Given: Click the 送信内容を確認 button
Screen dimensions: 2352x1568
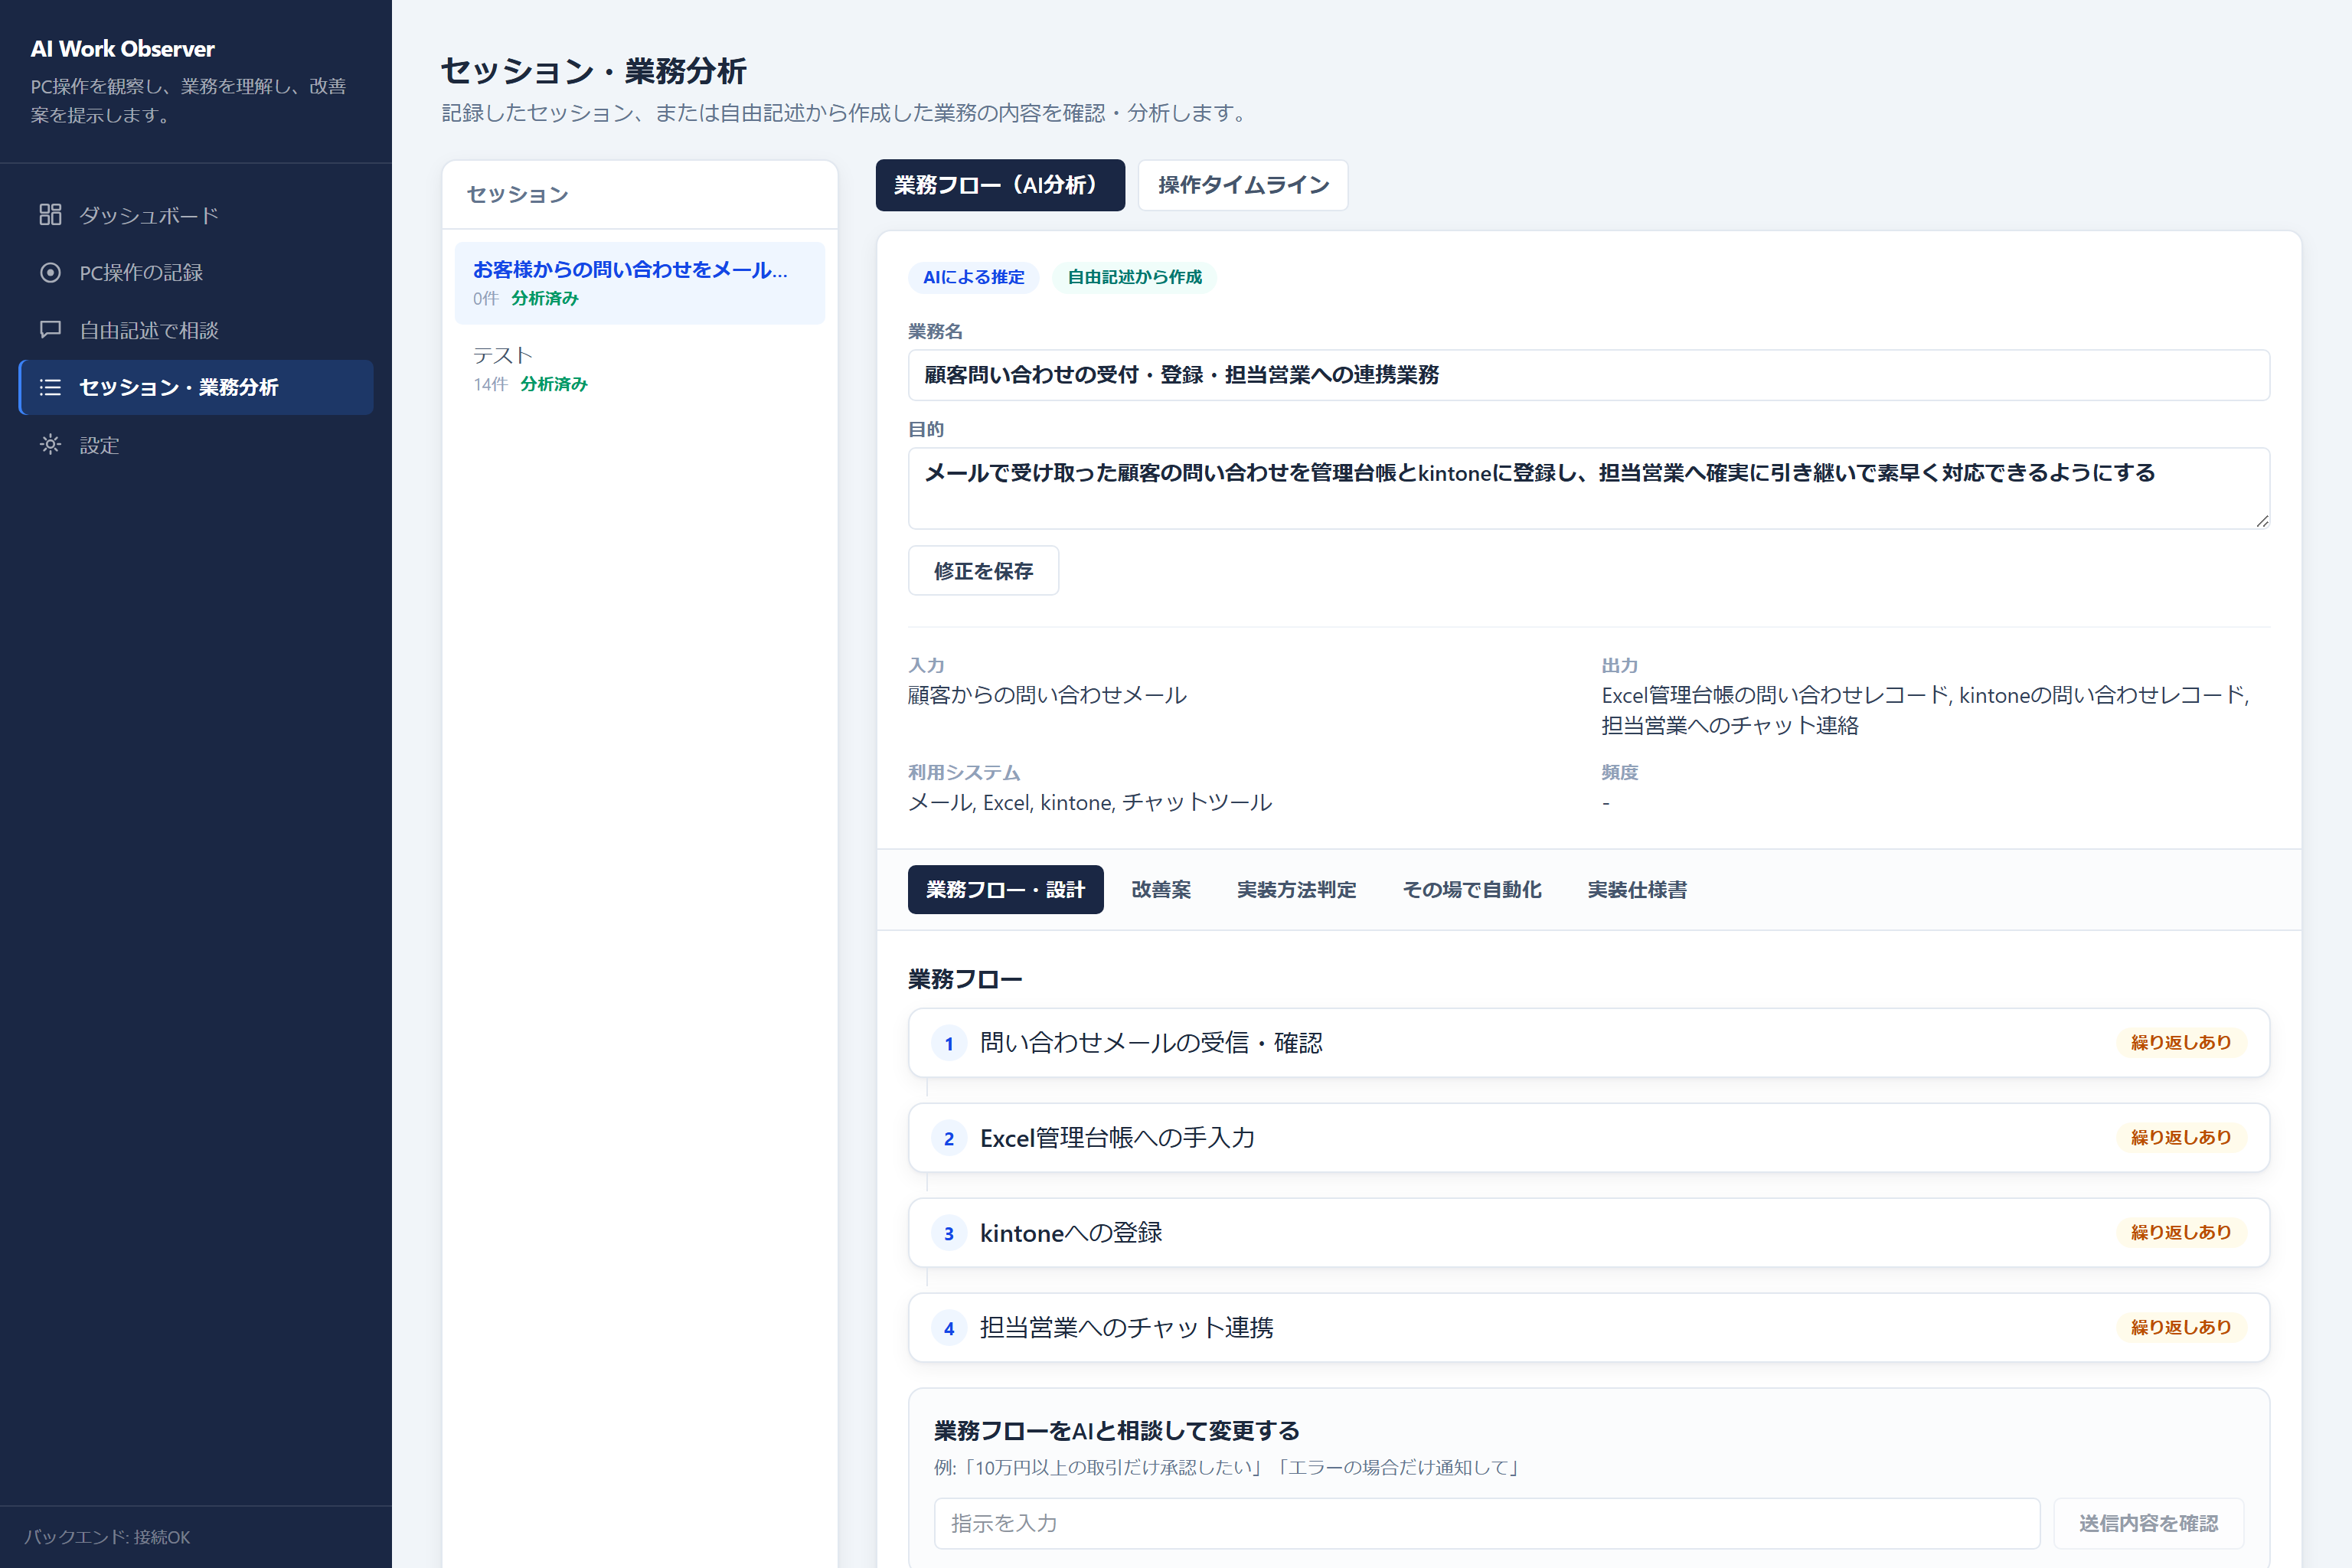Looking at the screenshot, I should point(2148,1523).
